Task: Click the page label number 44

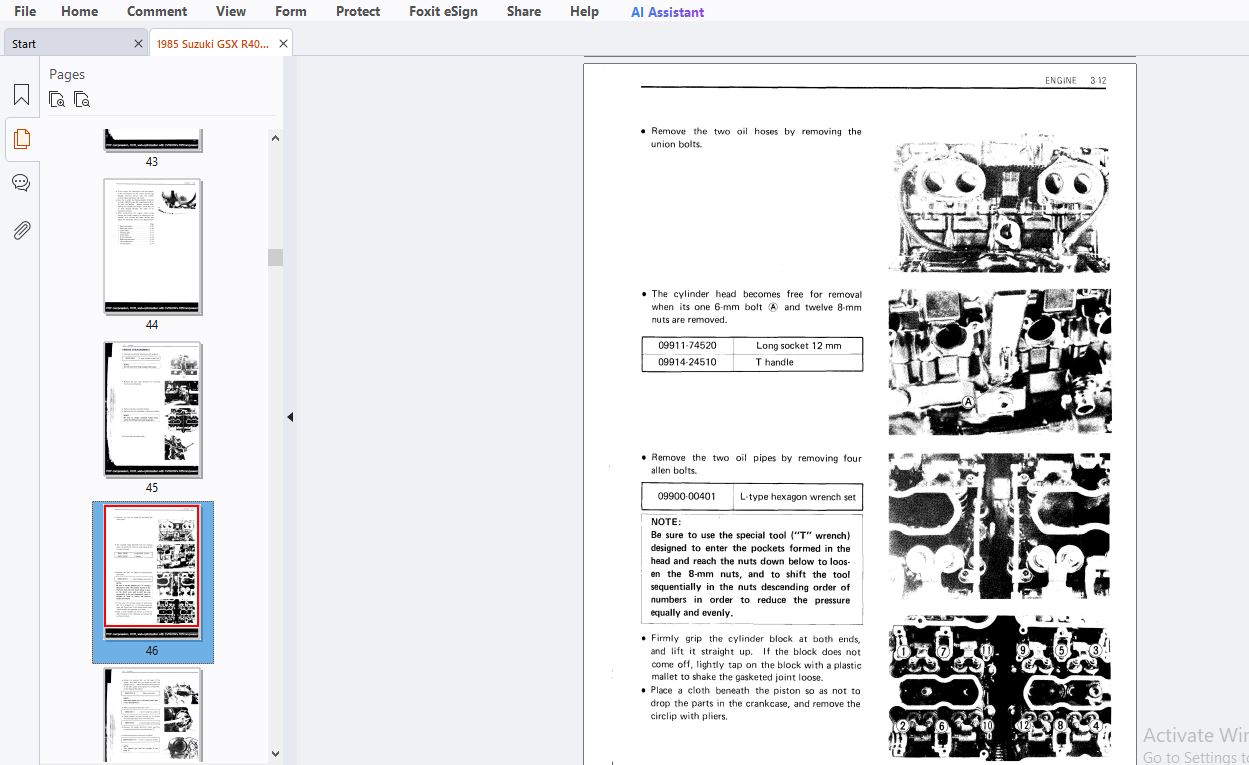Action: coord(152,325)
